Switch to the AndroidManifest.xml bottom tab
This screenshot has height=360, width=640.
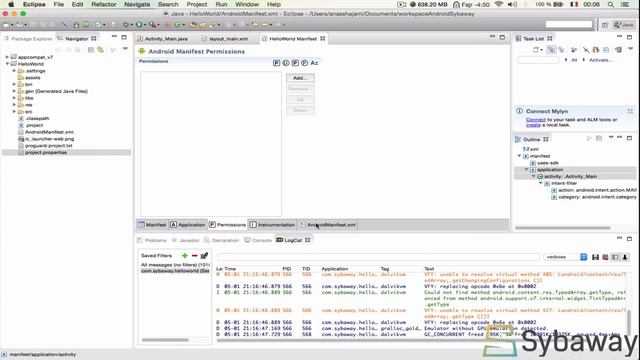(x=328, y=224)
